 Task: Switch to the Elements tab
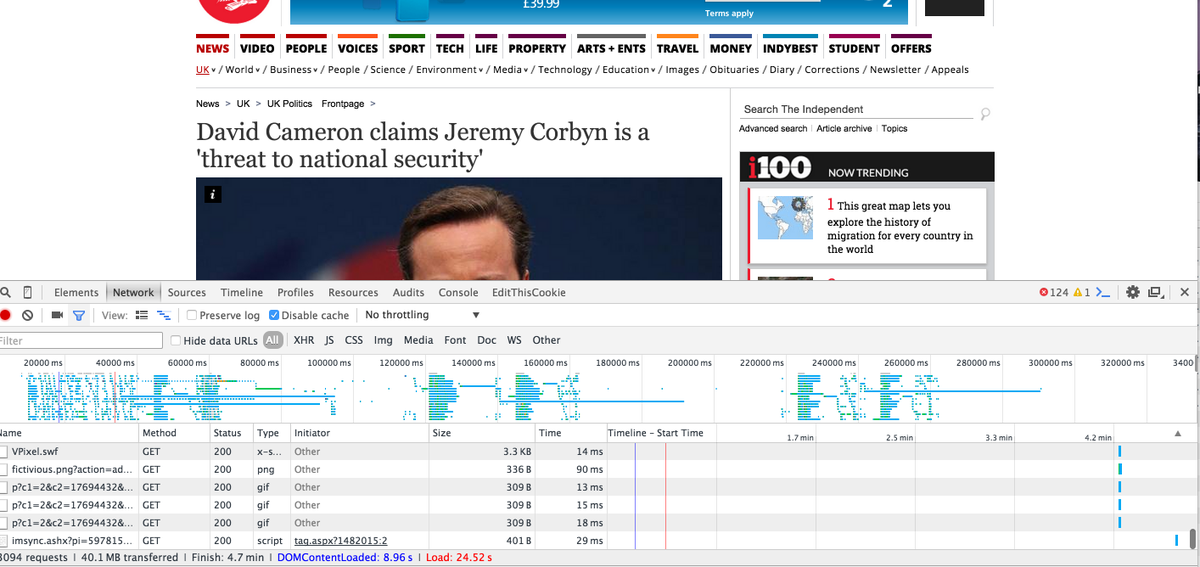(x=76, y=293)
